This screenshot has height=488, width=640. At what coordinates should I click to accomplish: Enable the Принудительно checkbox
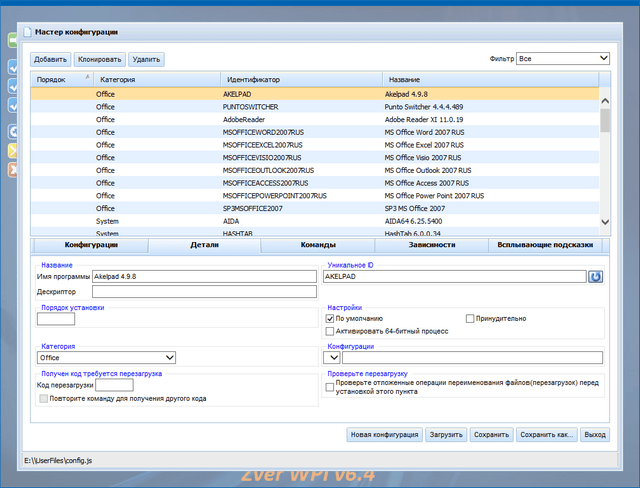tap(470, 318)
